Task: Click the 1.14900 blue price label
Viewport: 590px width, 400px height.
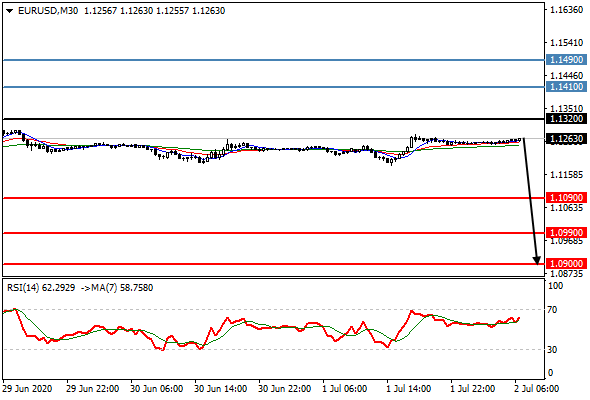Action: (566, 59)
